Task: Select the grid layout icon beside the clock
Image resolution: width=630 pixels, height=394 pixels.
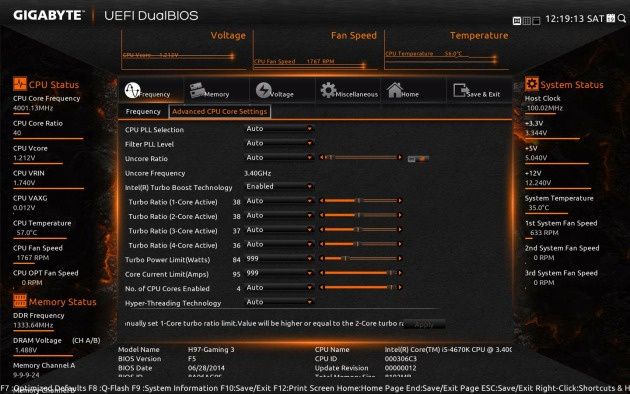Action: [x=527, y=20]
